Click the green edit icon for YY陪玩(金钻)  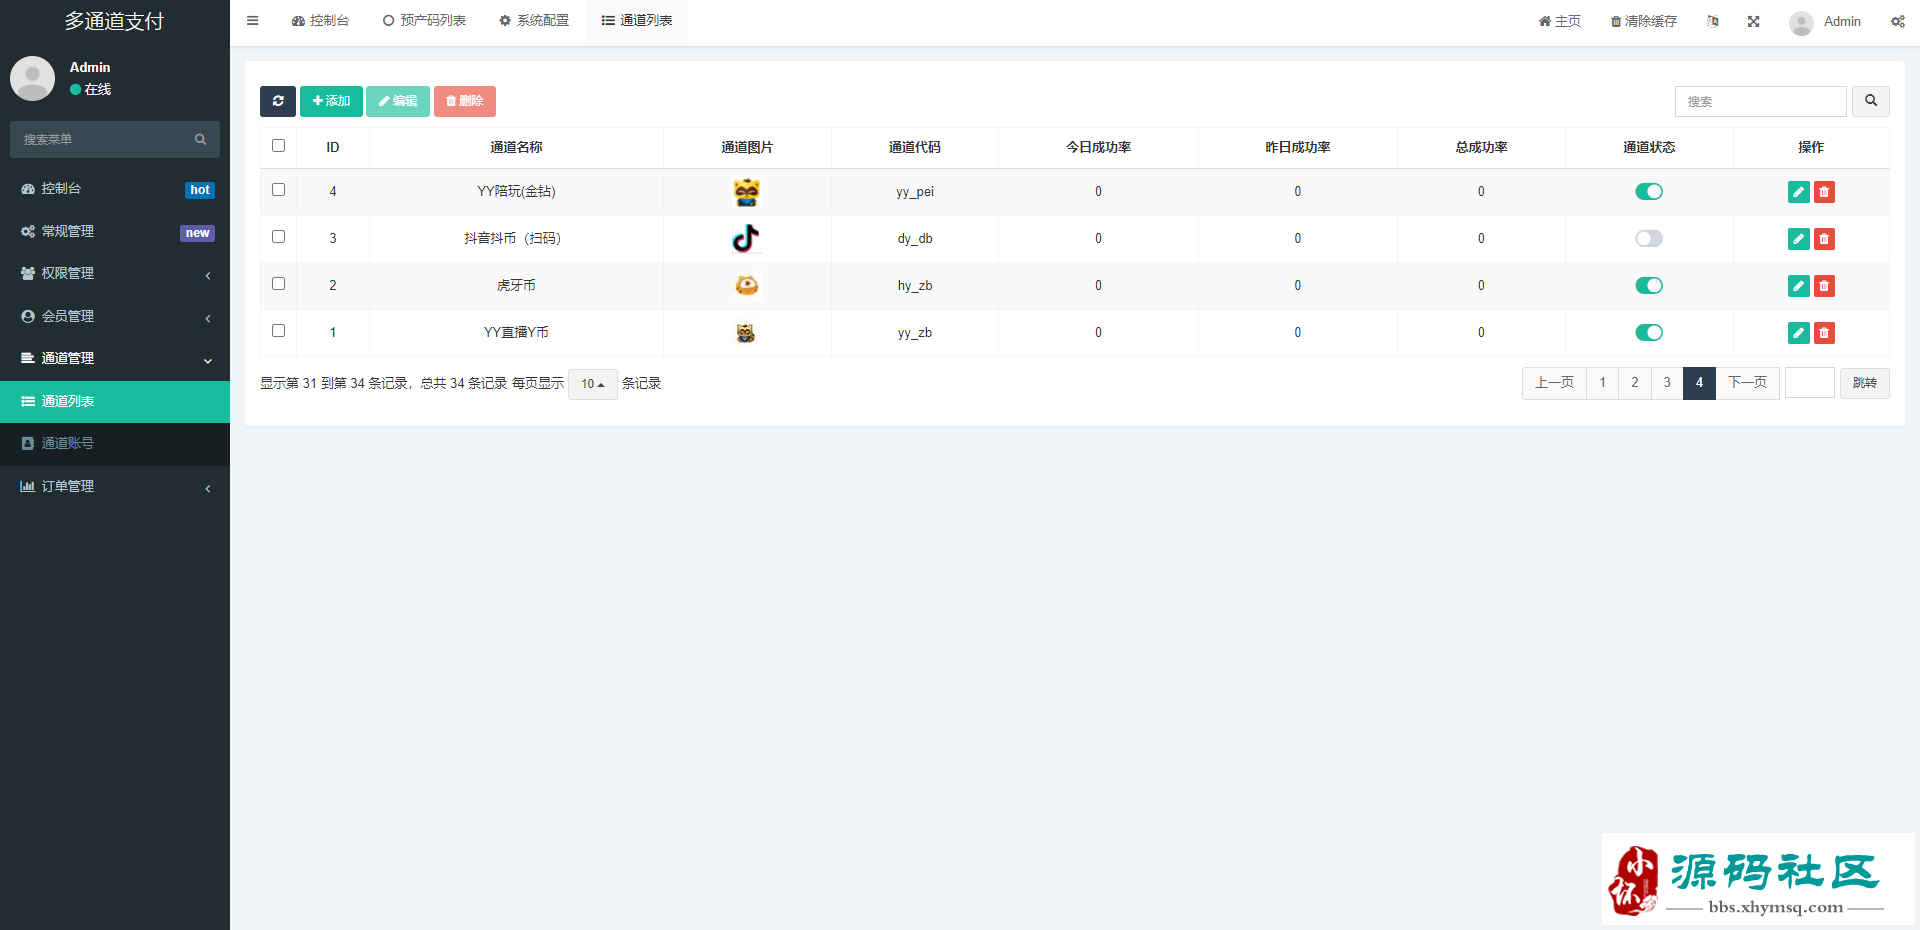[x=1798, y=192]
